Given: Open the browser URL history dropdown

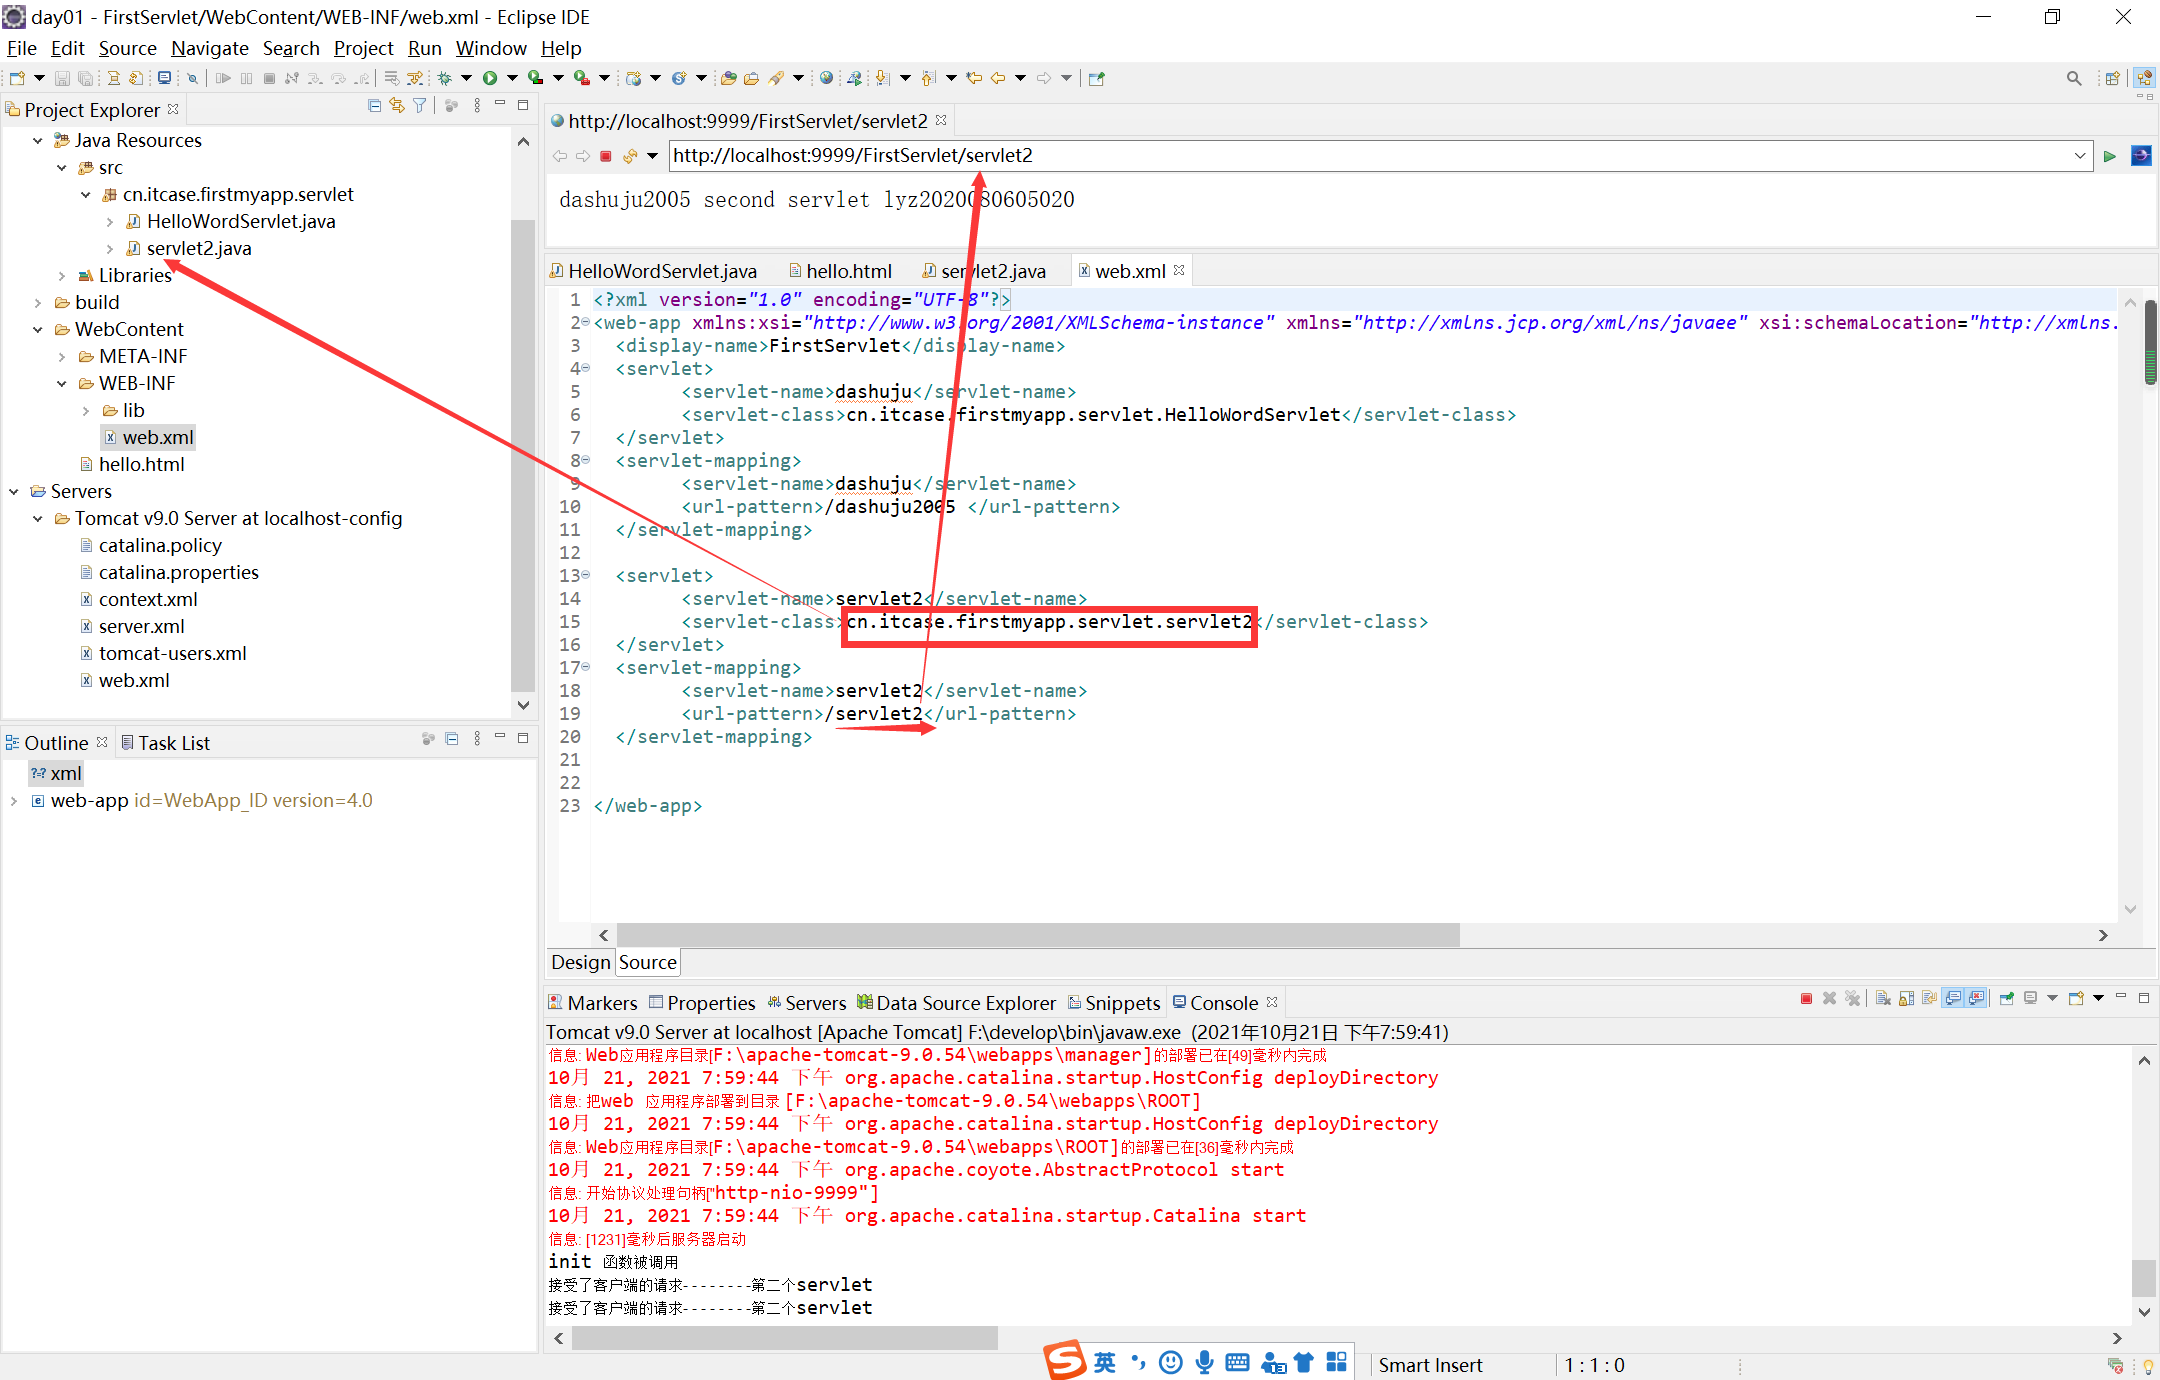Looking at the screenshot, I should pyautogui.click(x=2080, y=156).
